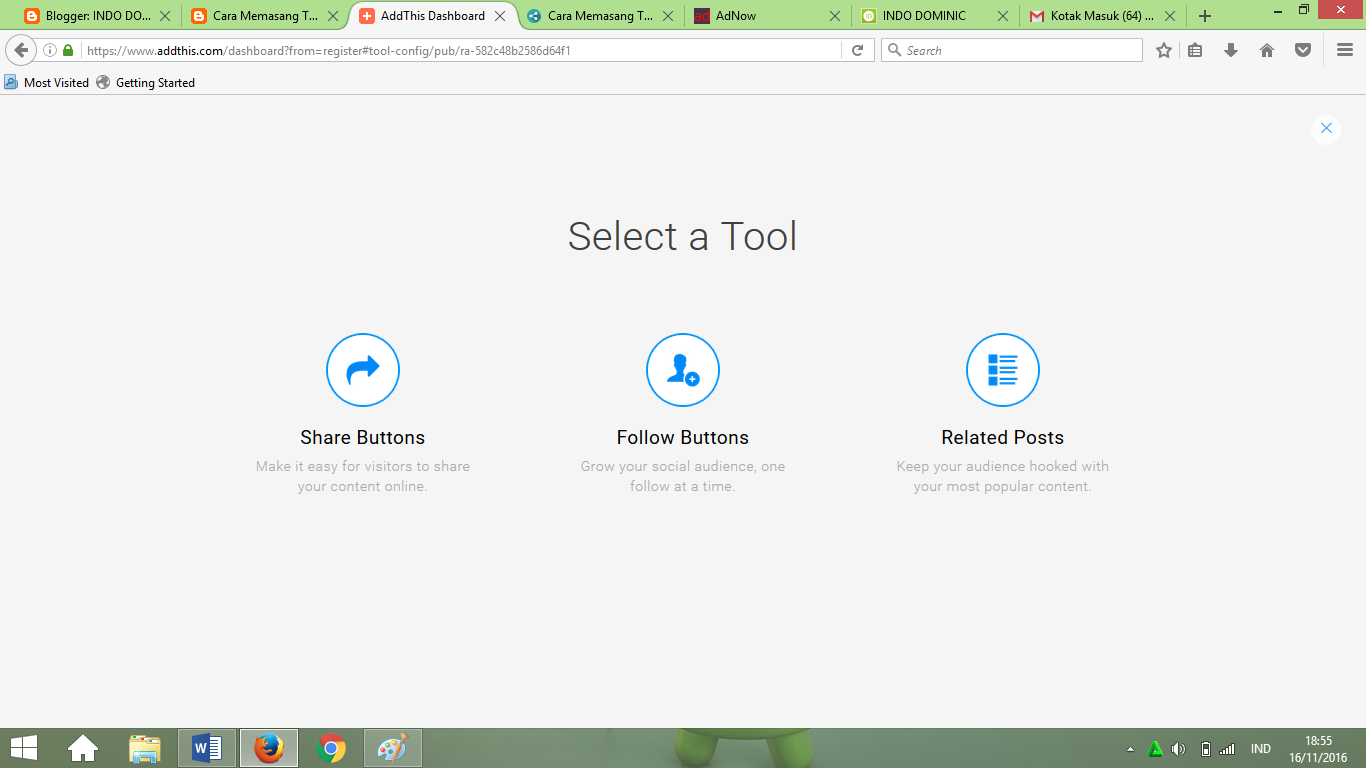1366x768 pixels.
Task: Close the Select a Tool overlay
Action: click(x=1326, y=128)
